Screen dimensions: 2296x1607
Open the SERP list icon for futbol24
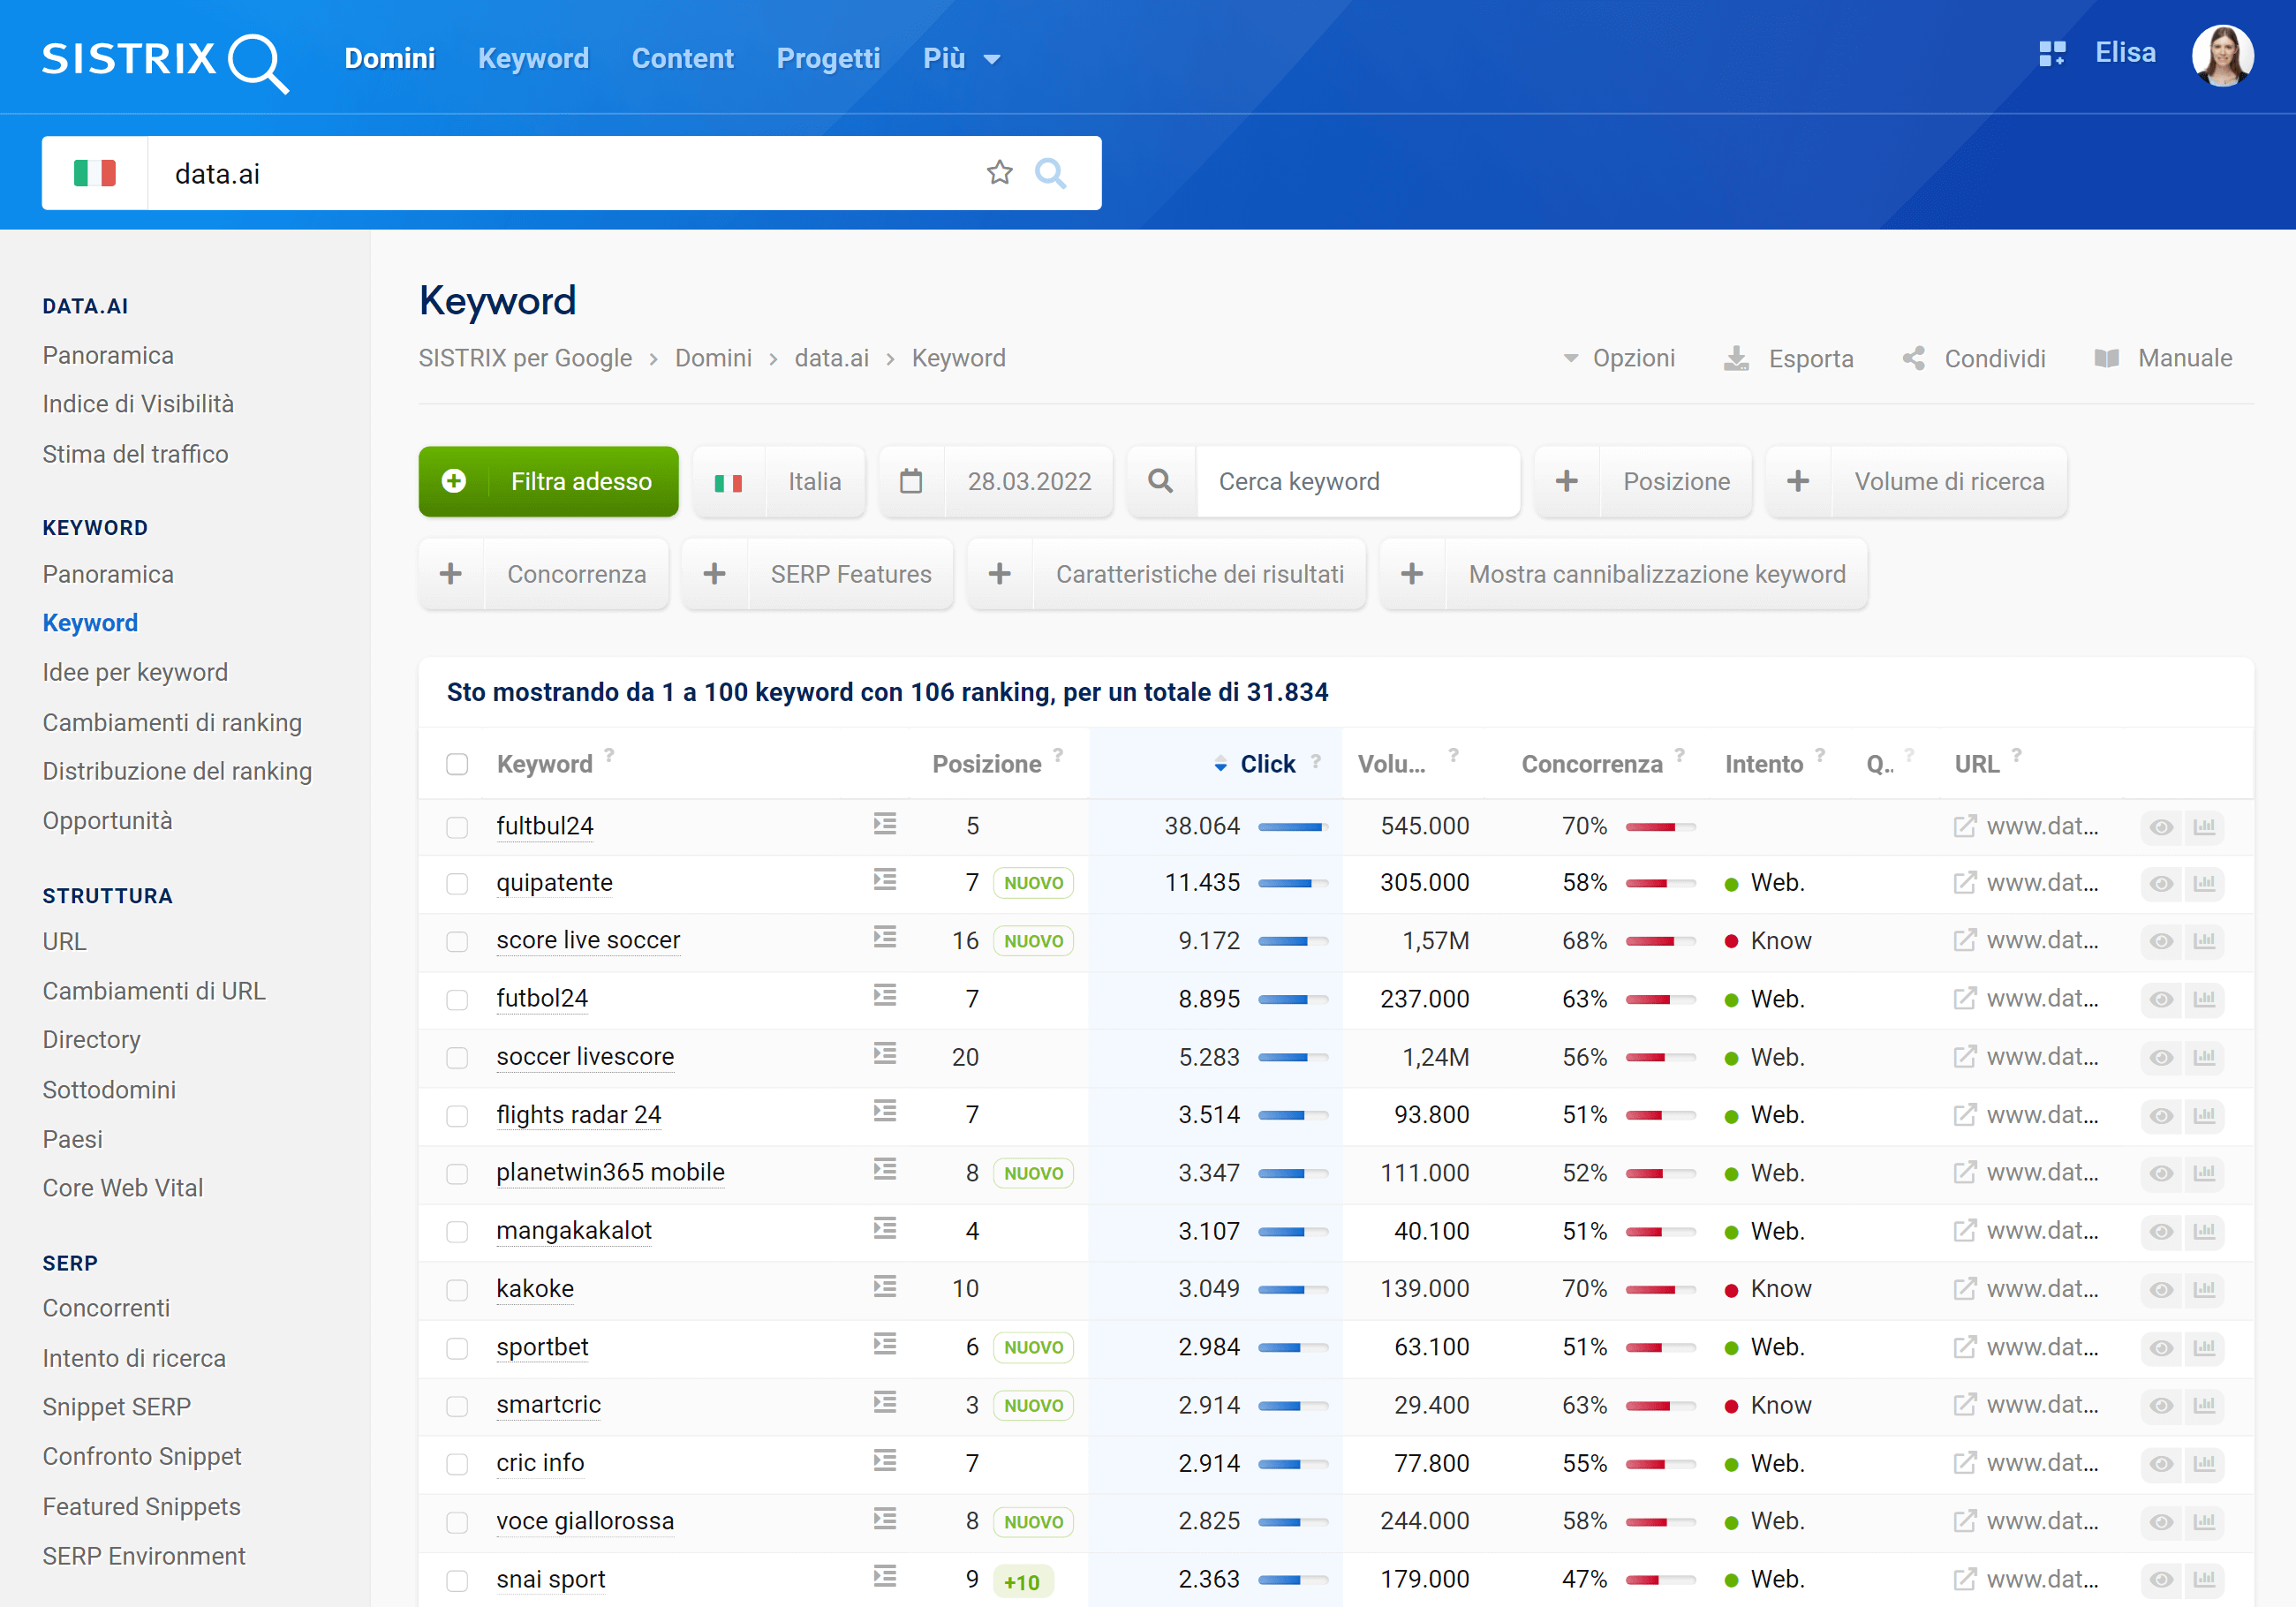click(884, 996)
